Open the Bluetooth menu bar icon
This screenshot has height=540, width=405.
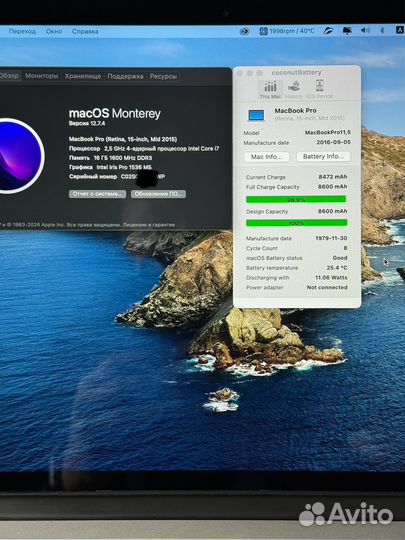(x=382, y=30)
